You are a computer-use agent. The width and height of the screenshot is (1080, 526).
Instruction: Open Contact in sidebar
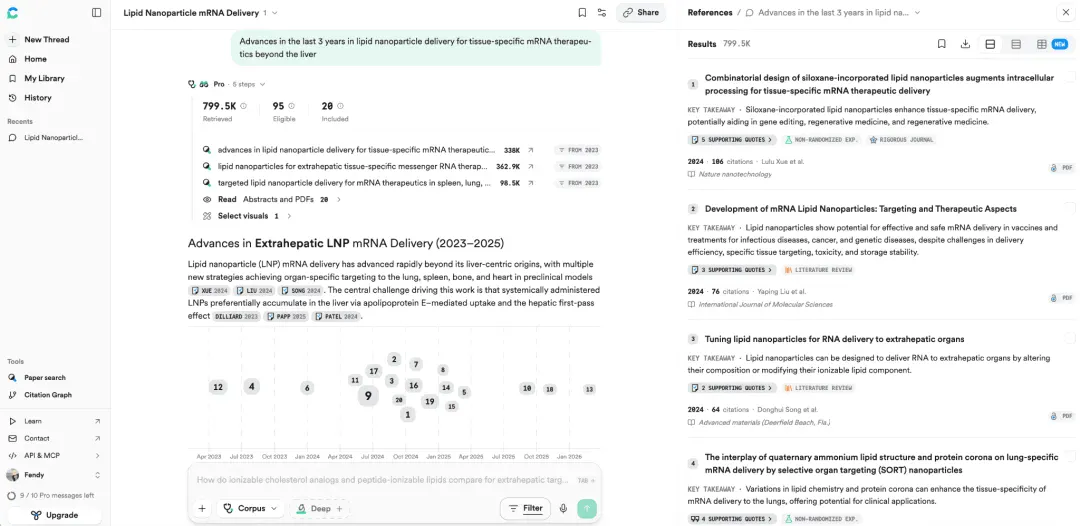click(x=54, y=438)
